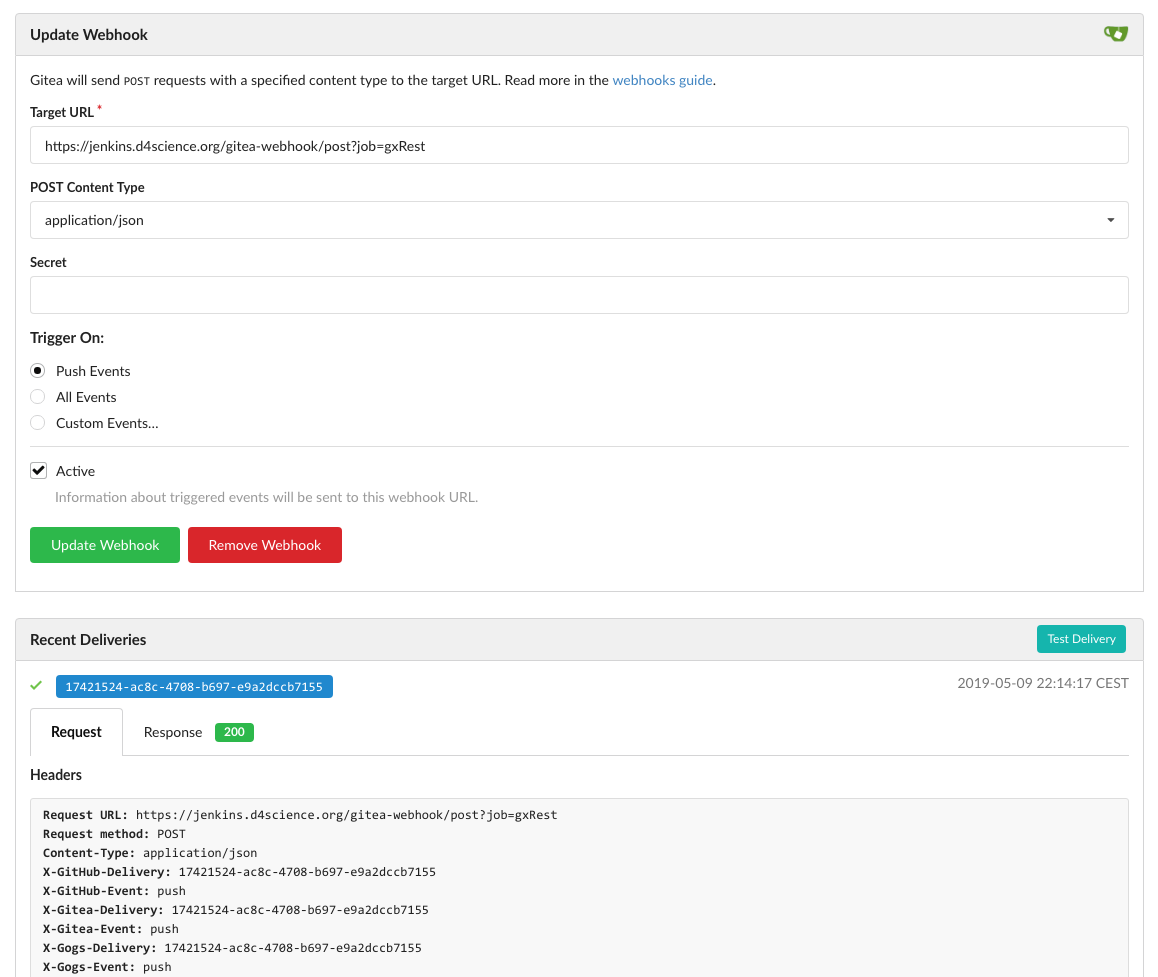
Task: Click the Content-Type: application/json header line
Action: 150,853
